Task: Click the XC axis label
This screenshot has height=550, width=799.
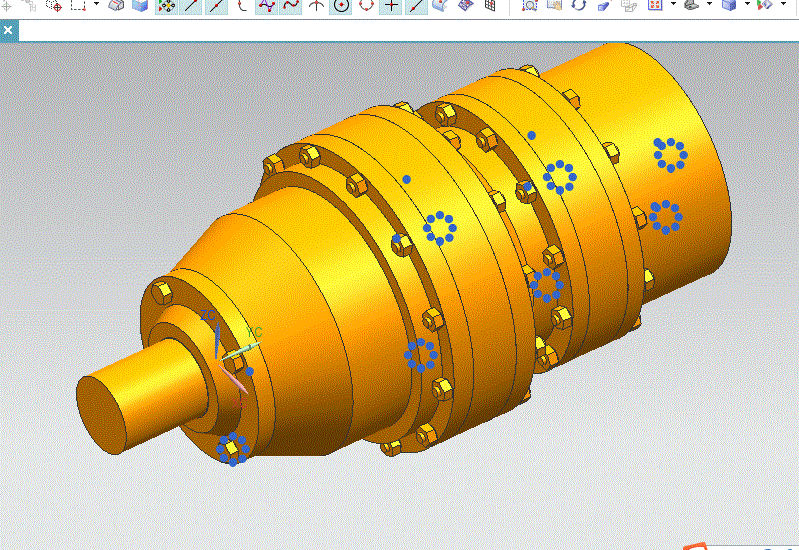Action: tap(239, 404)
